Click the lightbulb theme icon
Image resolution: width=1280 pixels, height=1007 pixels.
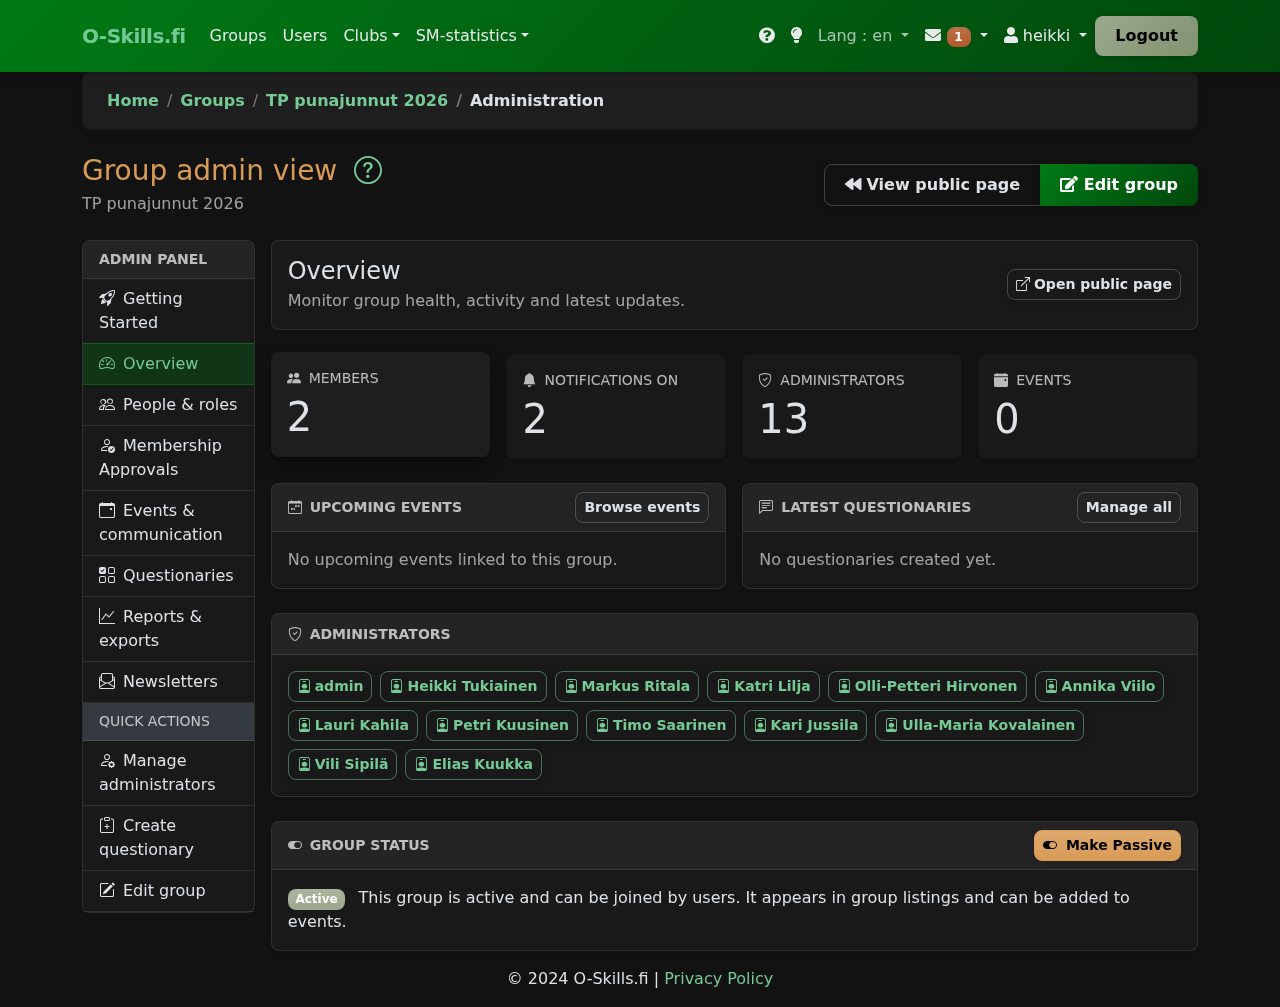(795, 34)
